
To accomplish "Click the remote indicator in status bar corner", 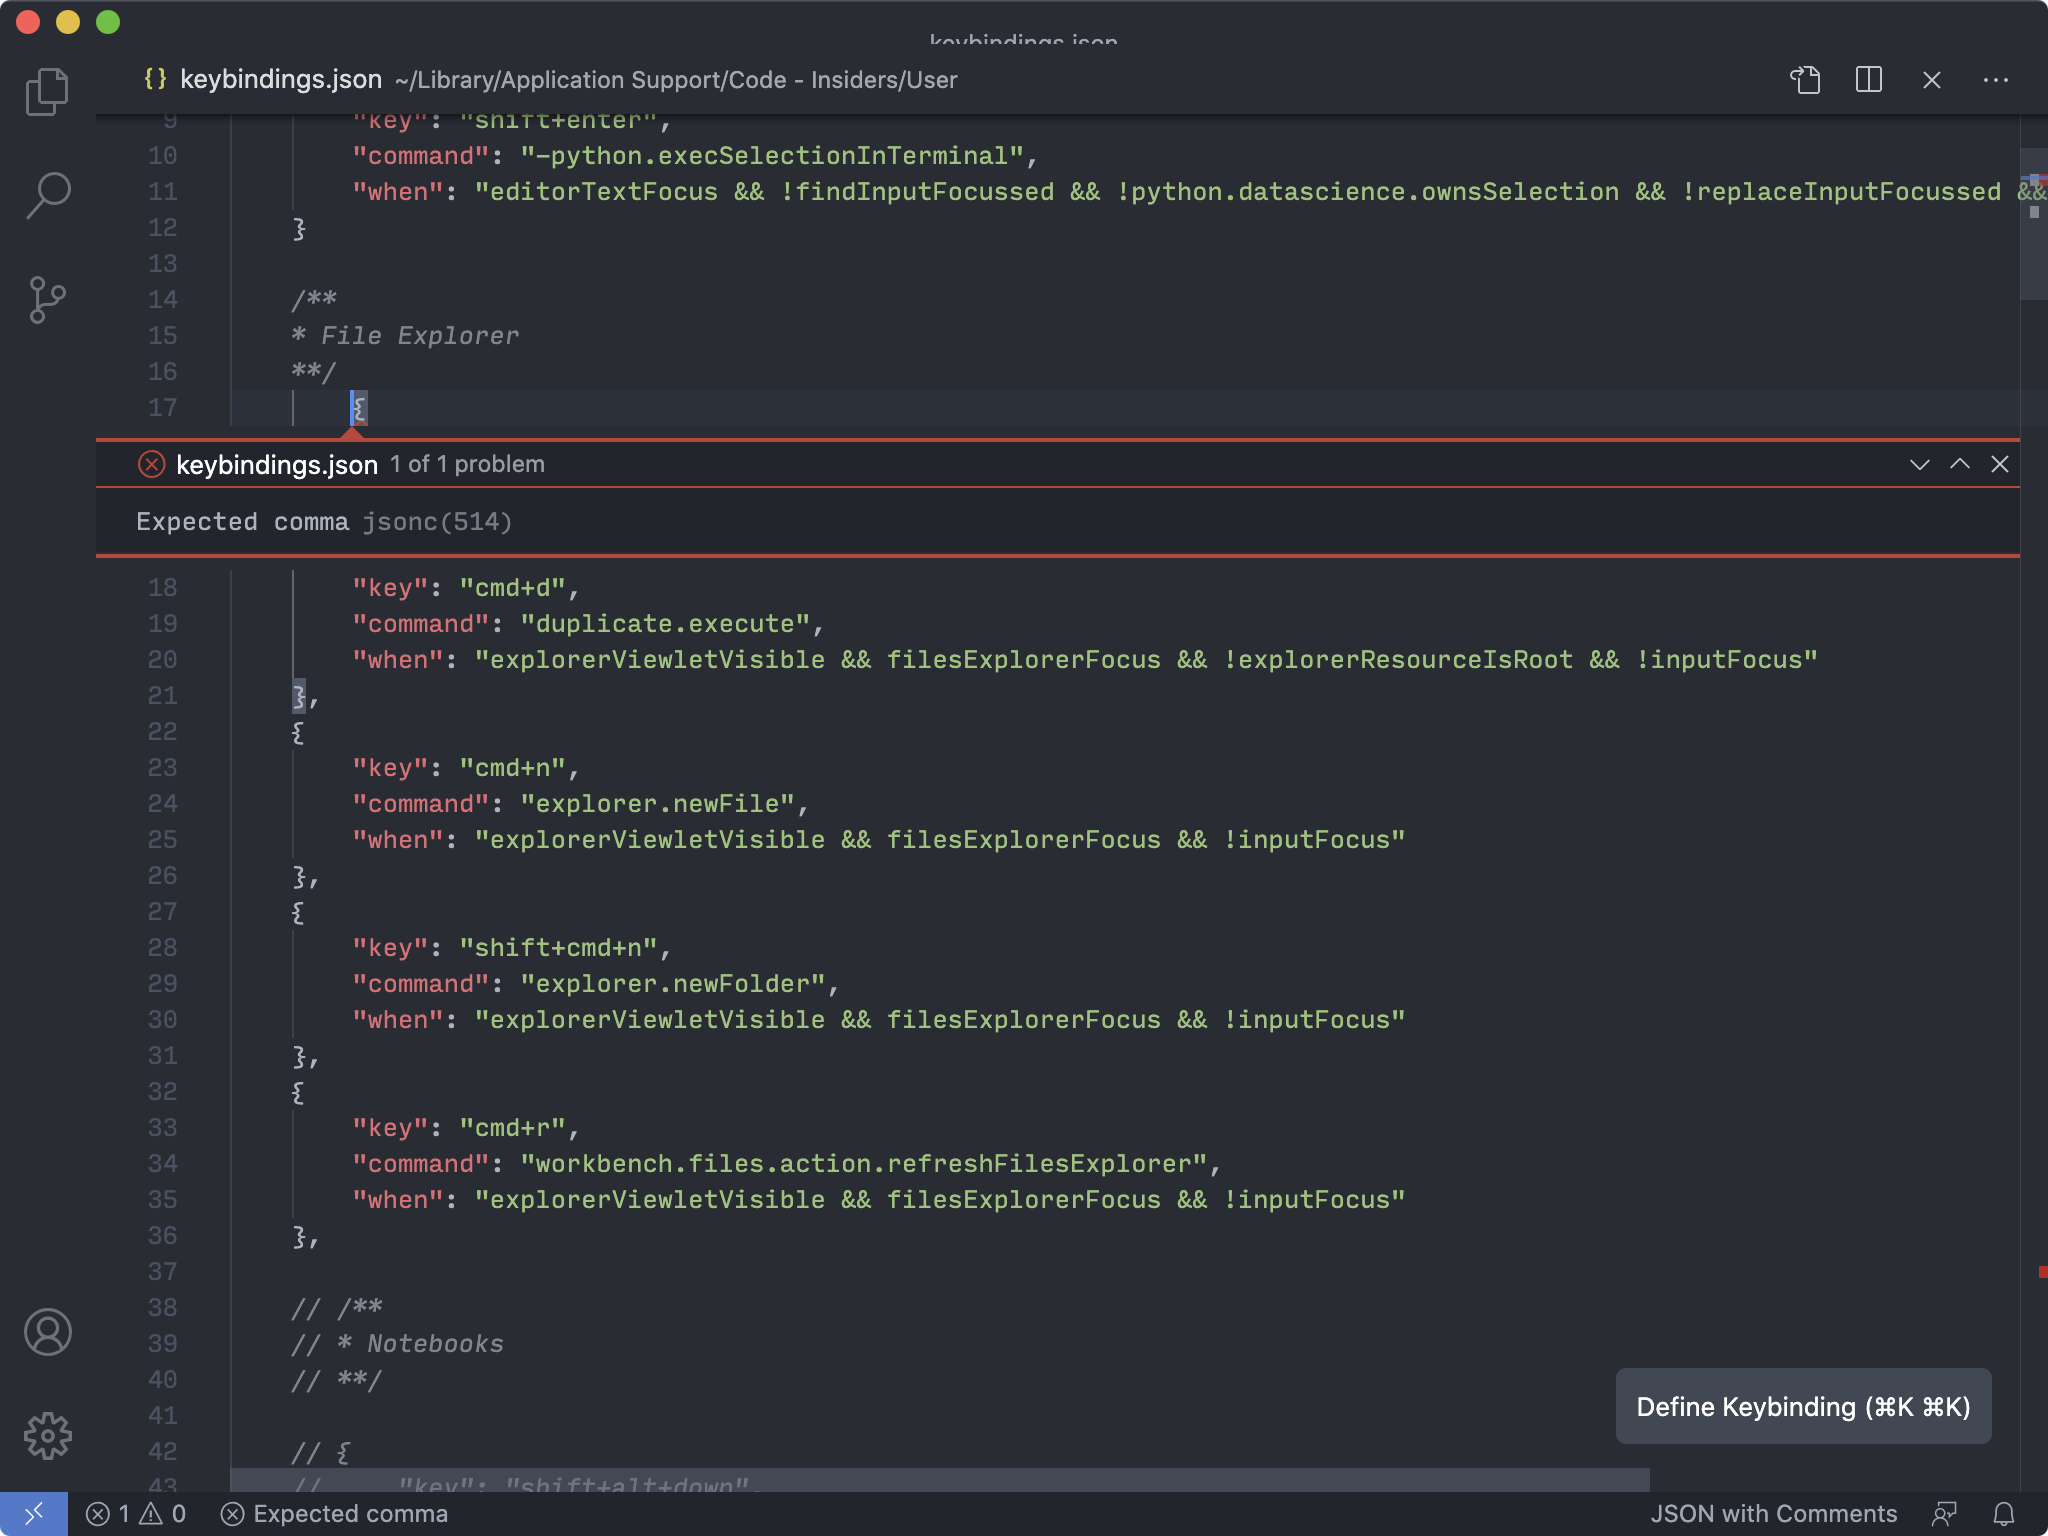I will (33, 1514).
